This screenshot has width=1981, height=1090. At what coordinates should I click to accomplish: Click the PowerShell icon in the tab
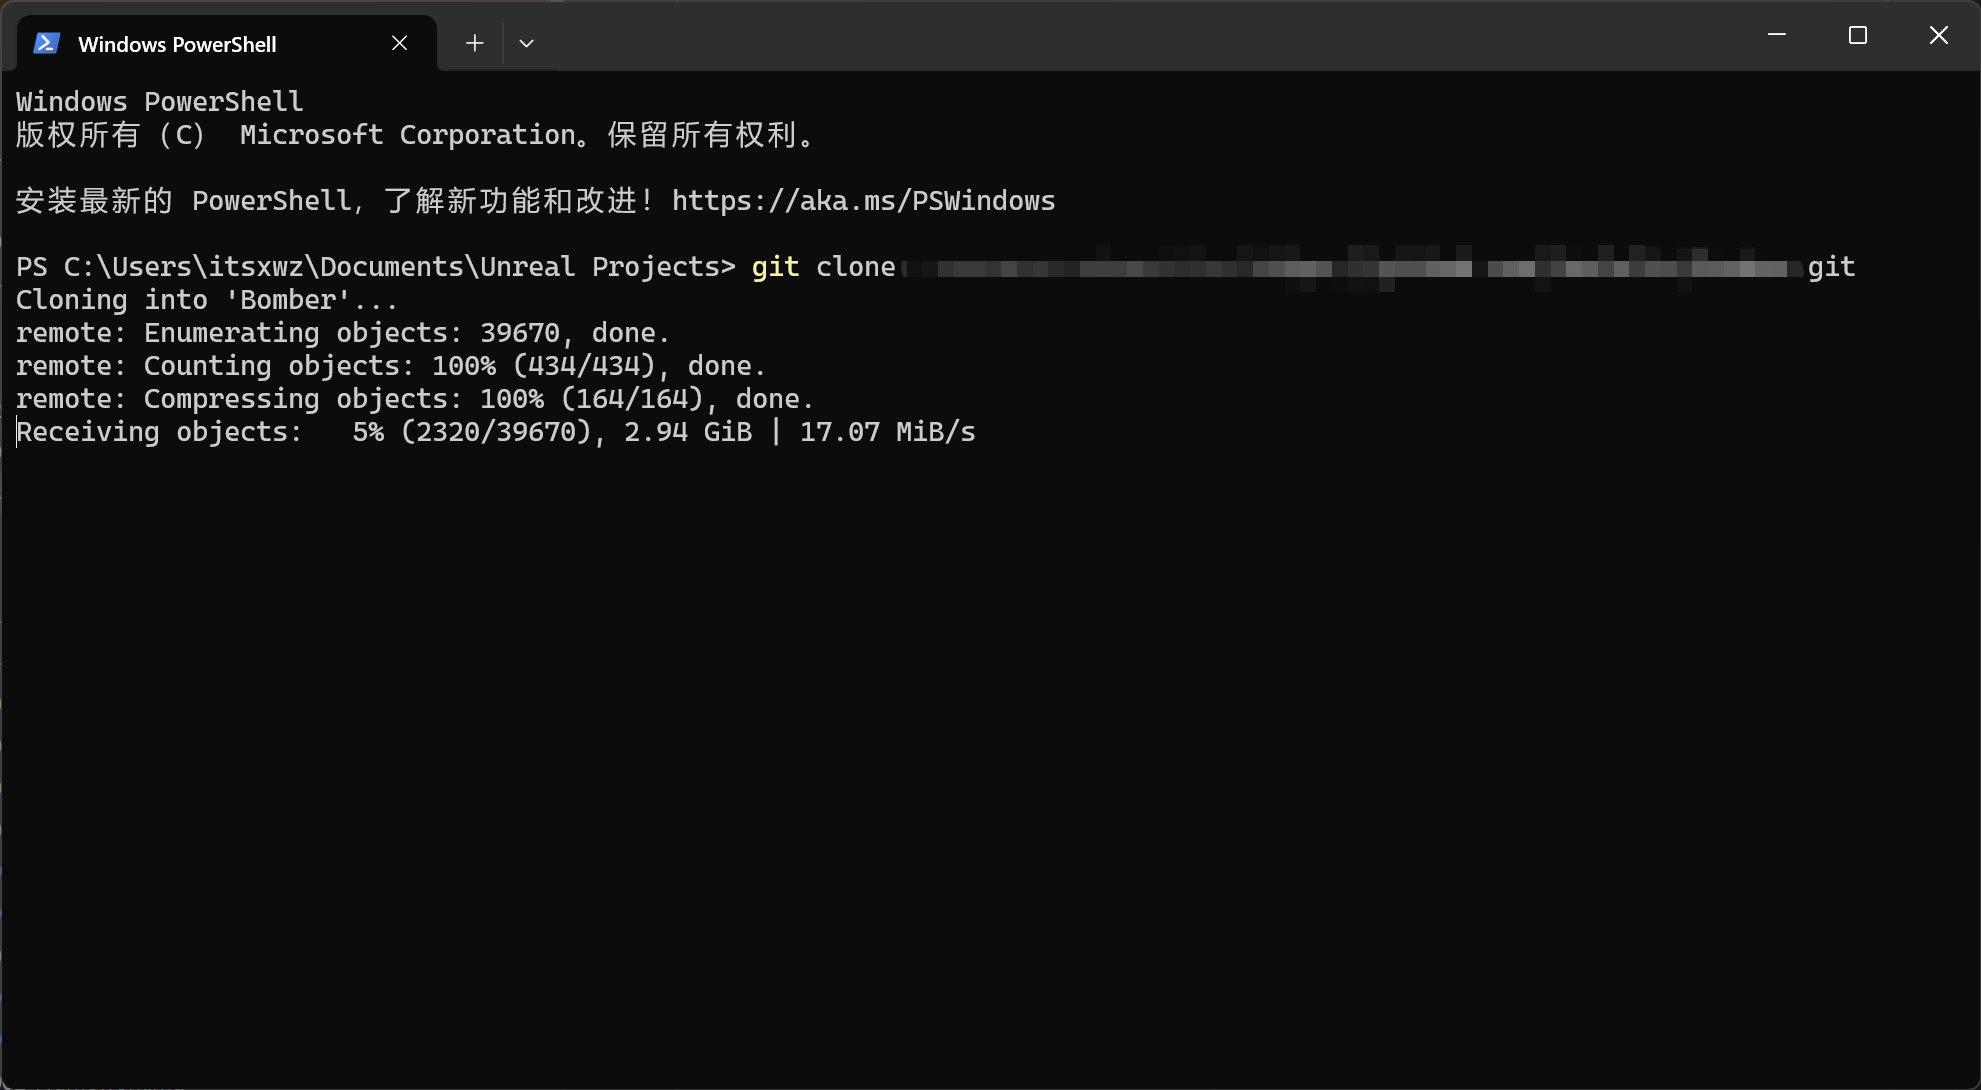[x=46, y=43]
